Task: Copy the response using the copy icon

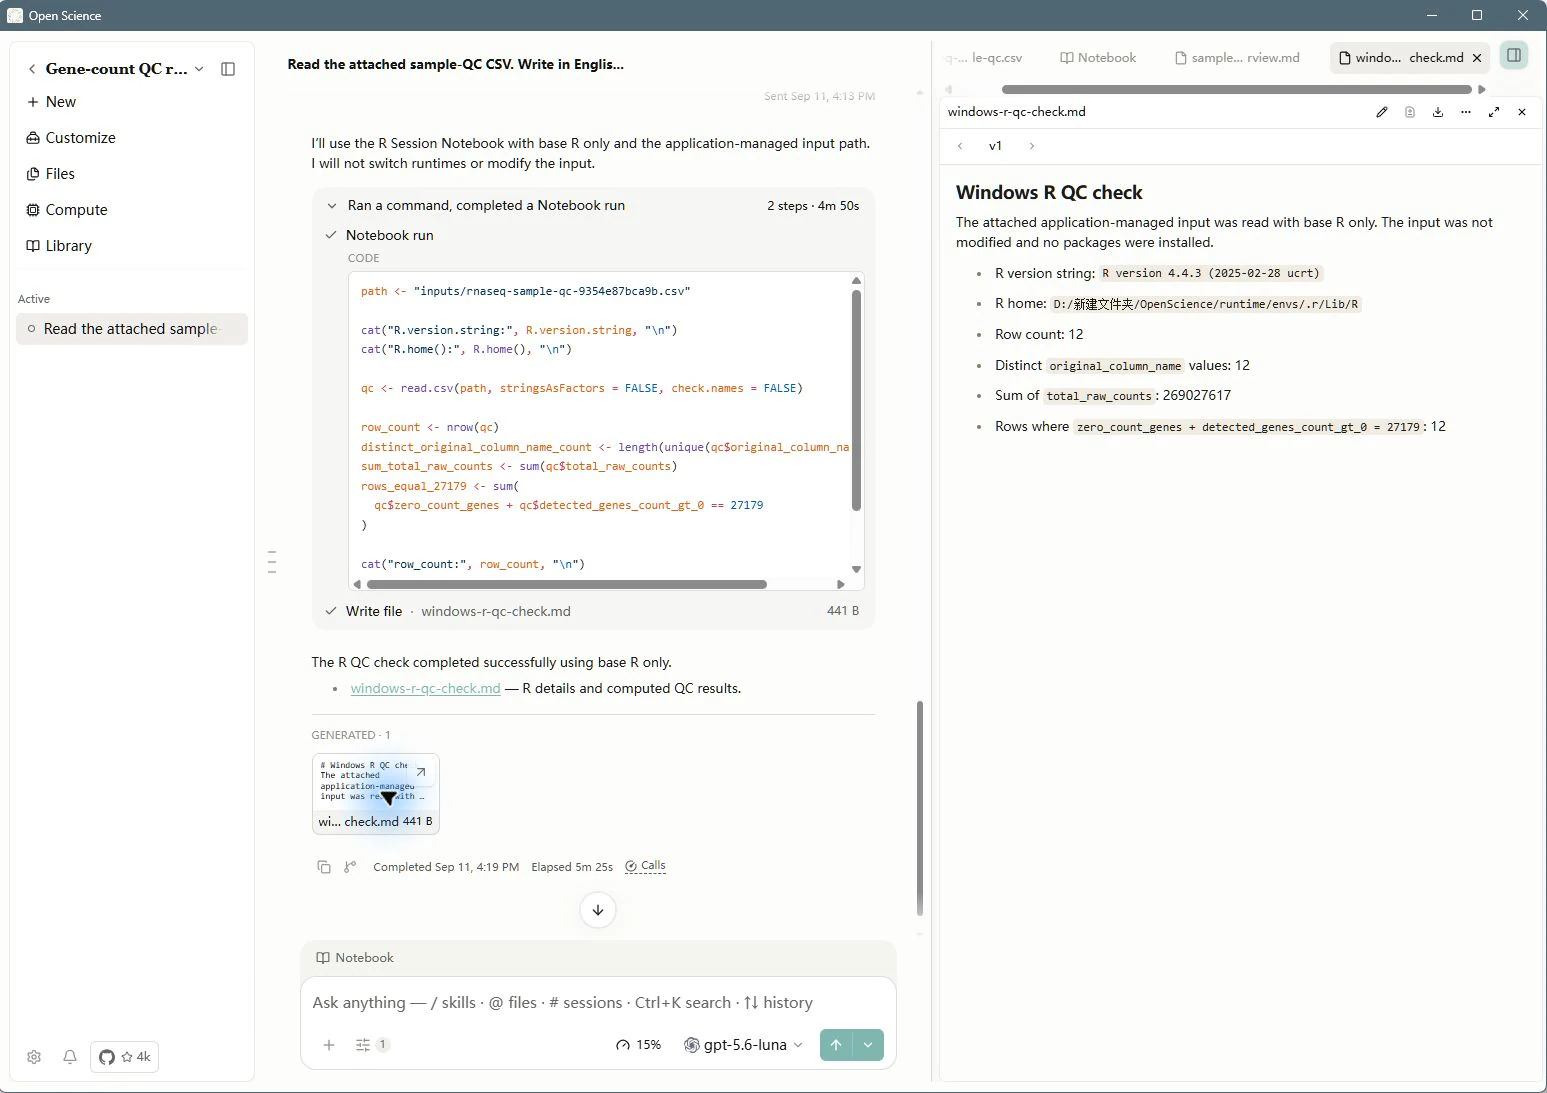Action: [324, 867]
